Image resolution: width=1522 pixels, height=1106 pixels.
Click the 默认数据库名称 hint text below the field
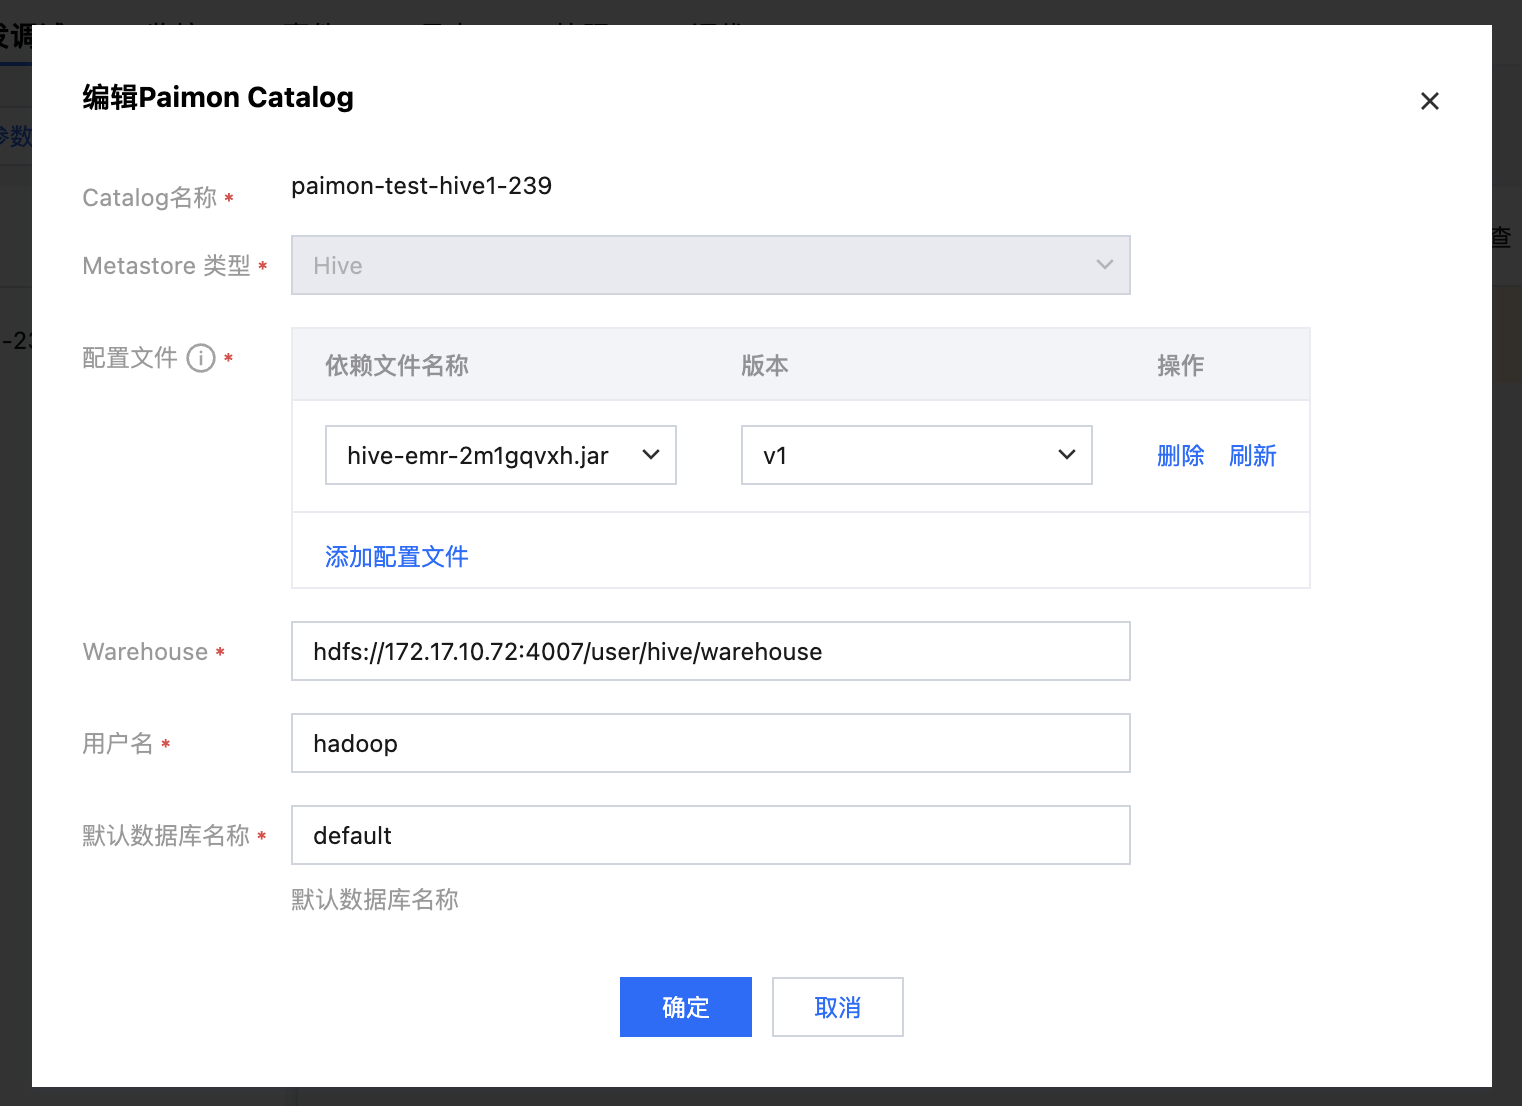pos(374,900)
